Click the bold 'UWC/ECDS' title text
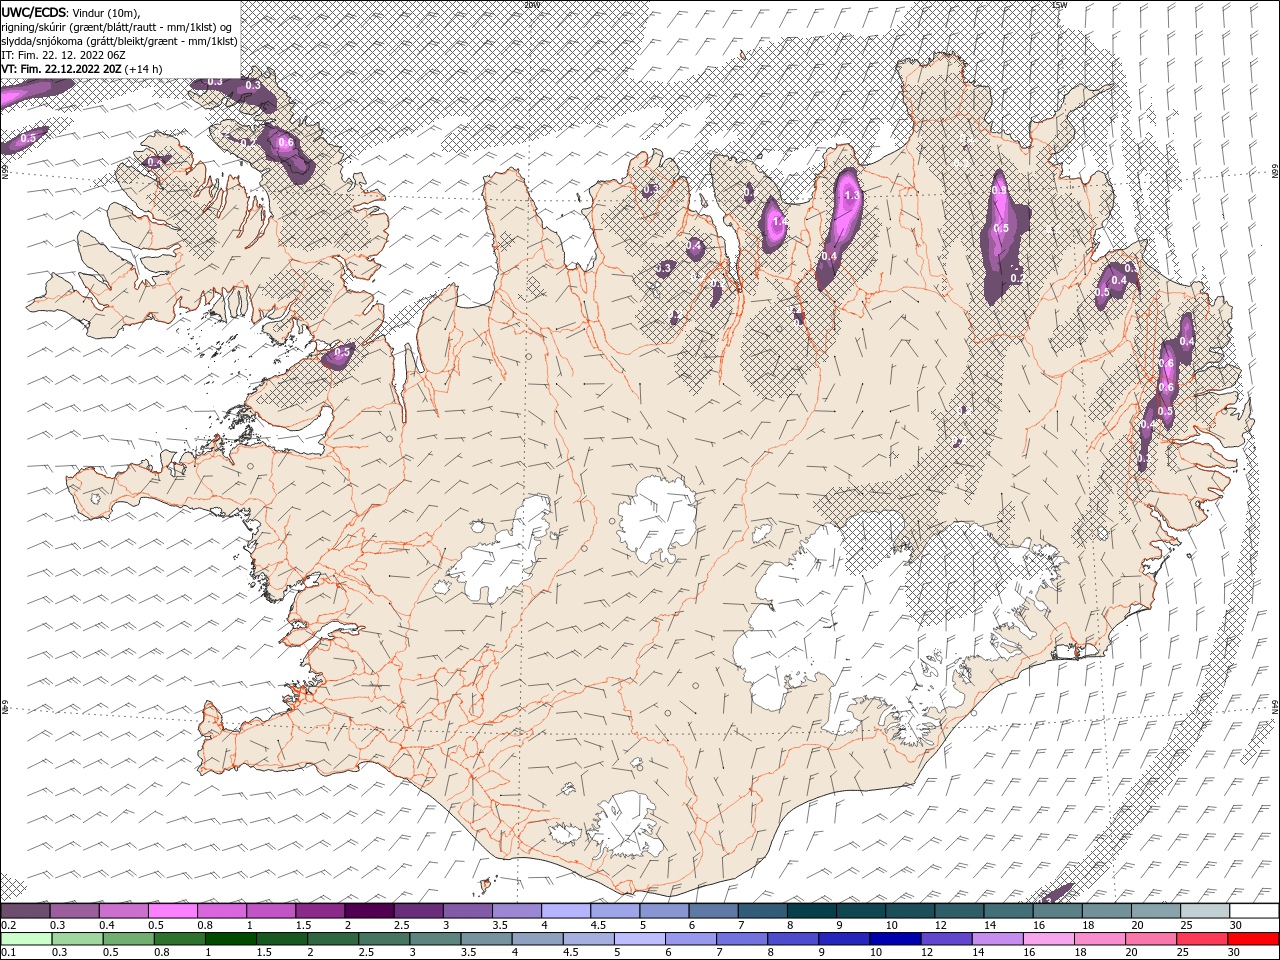Viewport: 1280px width, 960px height. tap(34, 12)
